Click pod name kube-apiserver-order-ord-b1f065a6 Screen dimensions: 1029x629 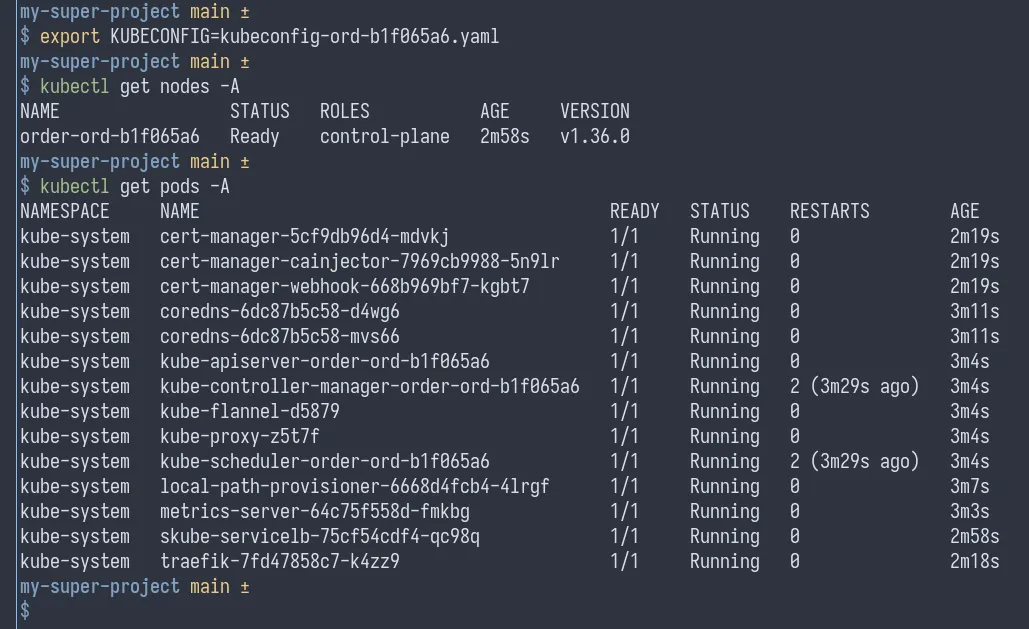click(325, 361)
